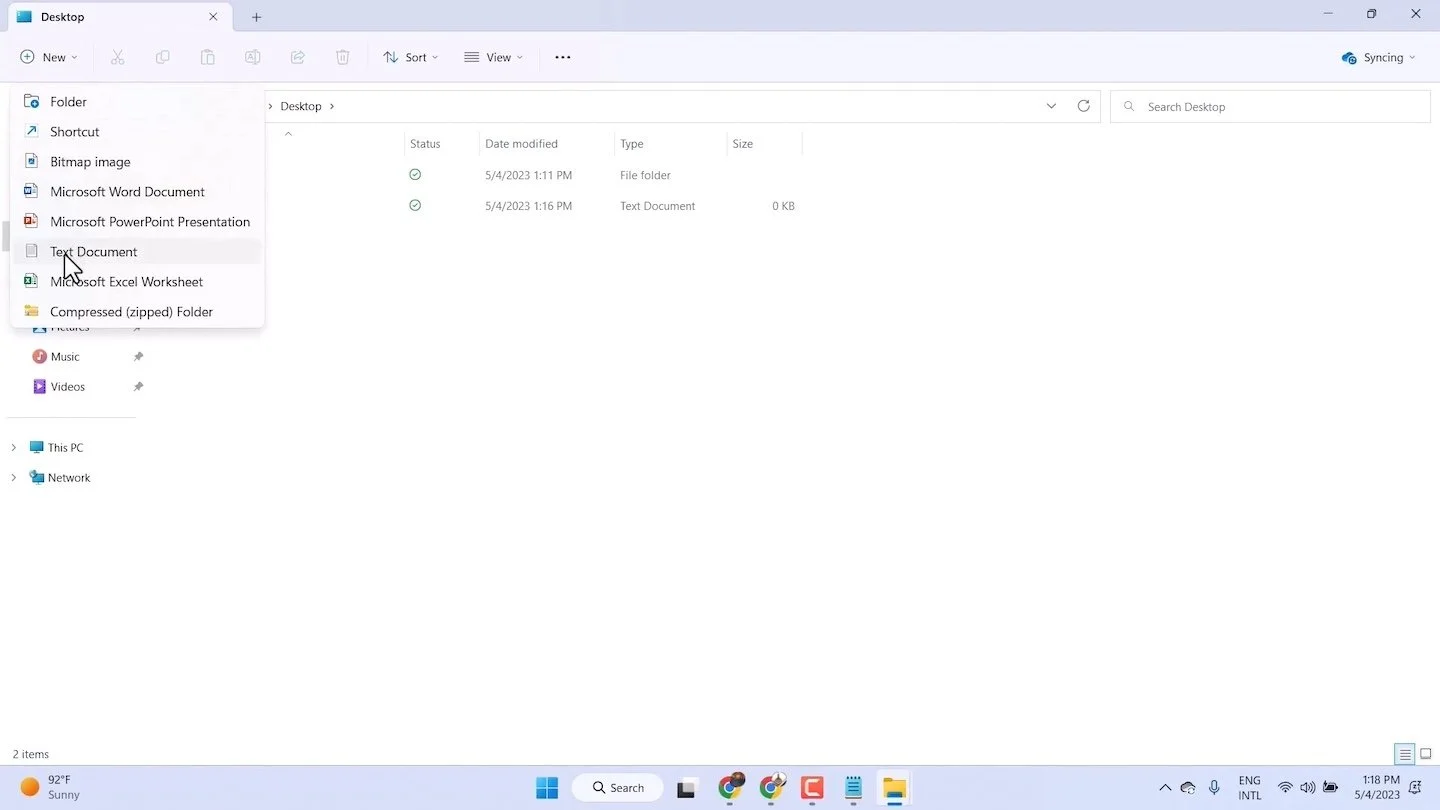Select Text Document in the New menu
Screen dimensions: 1440x810
[137, 251]
